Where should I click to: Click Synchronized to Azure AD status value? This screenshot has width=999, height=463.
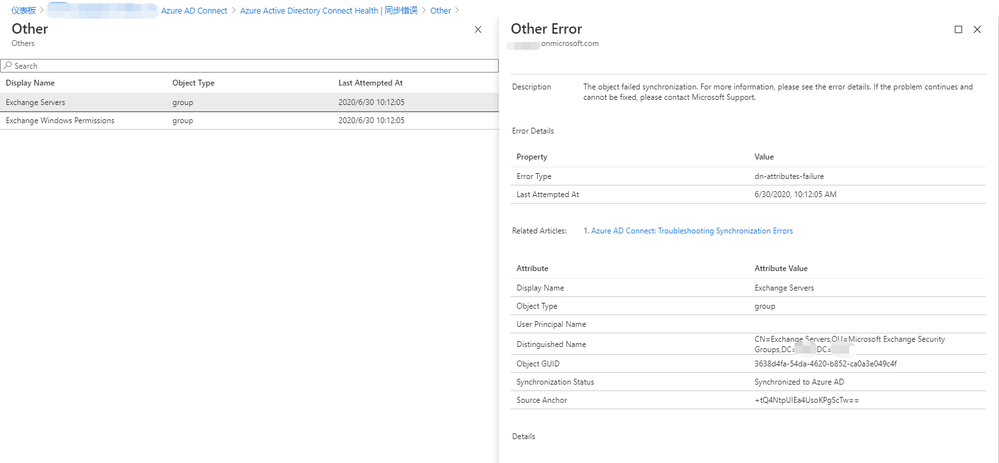click(x=799, y=382)
